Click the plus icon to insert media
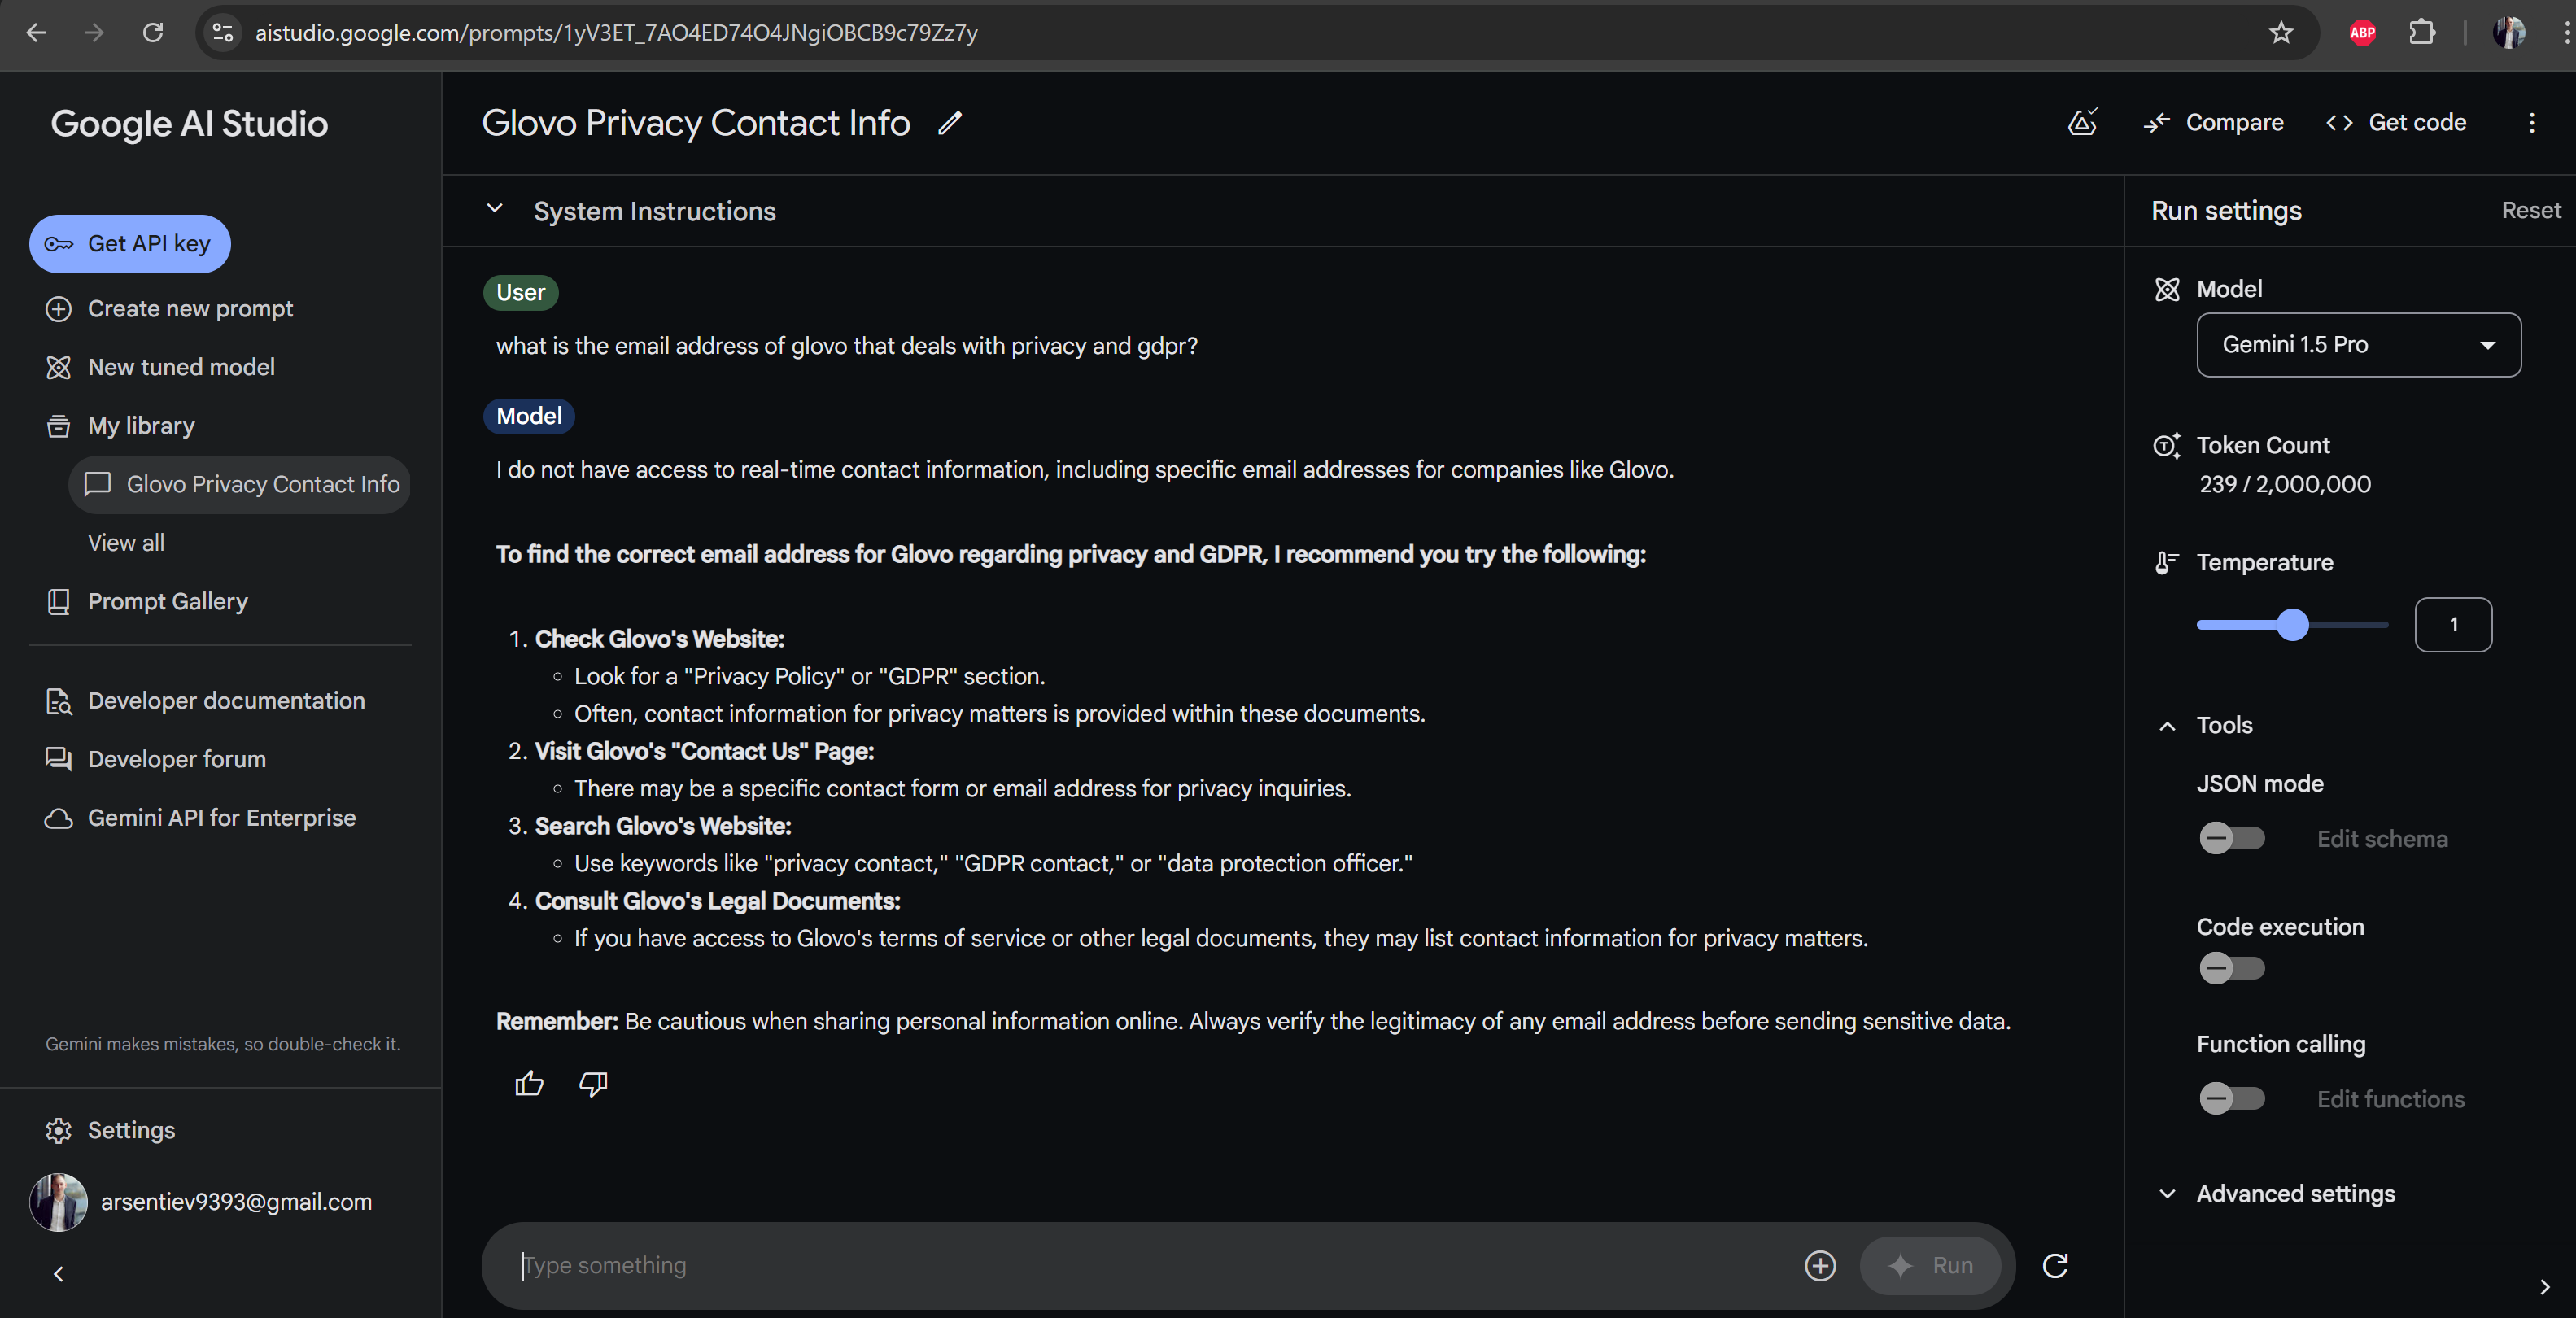 1819,1266
